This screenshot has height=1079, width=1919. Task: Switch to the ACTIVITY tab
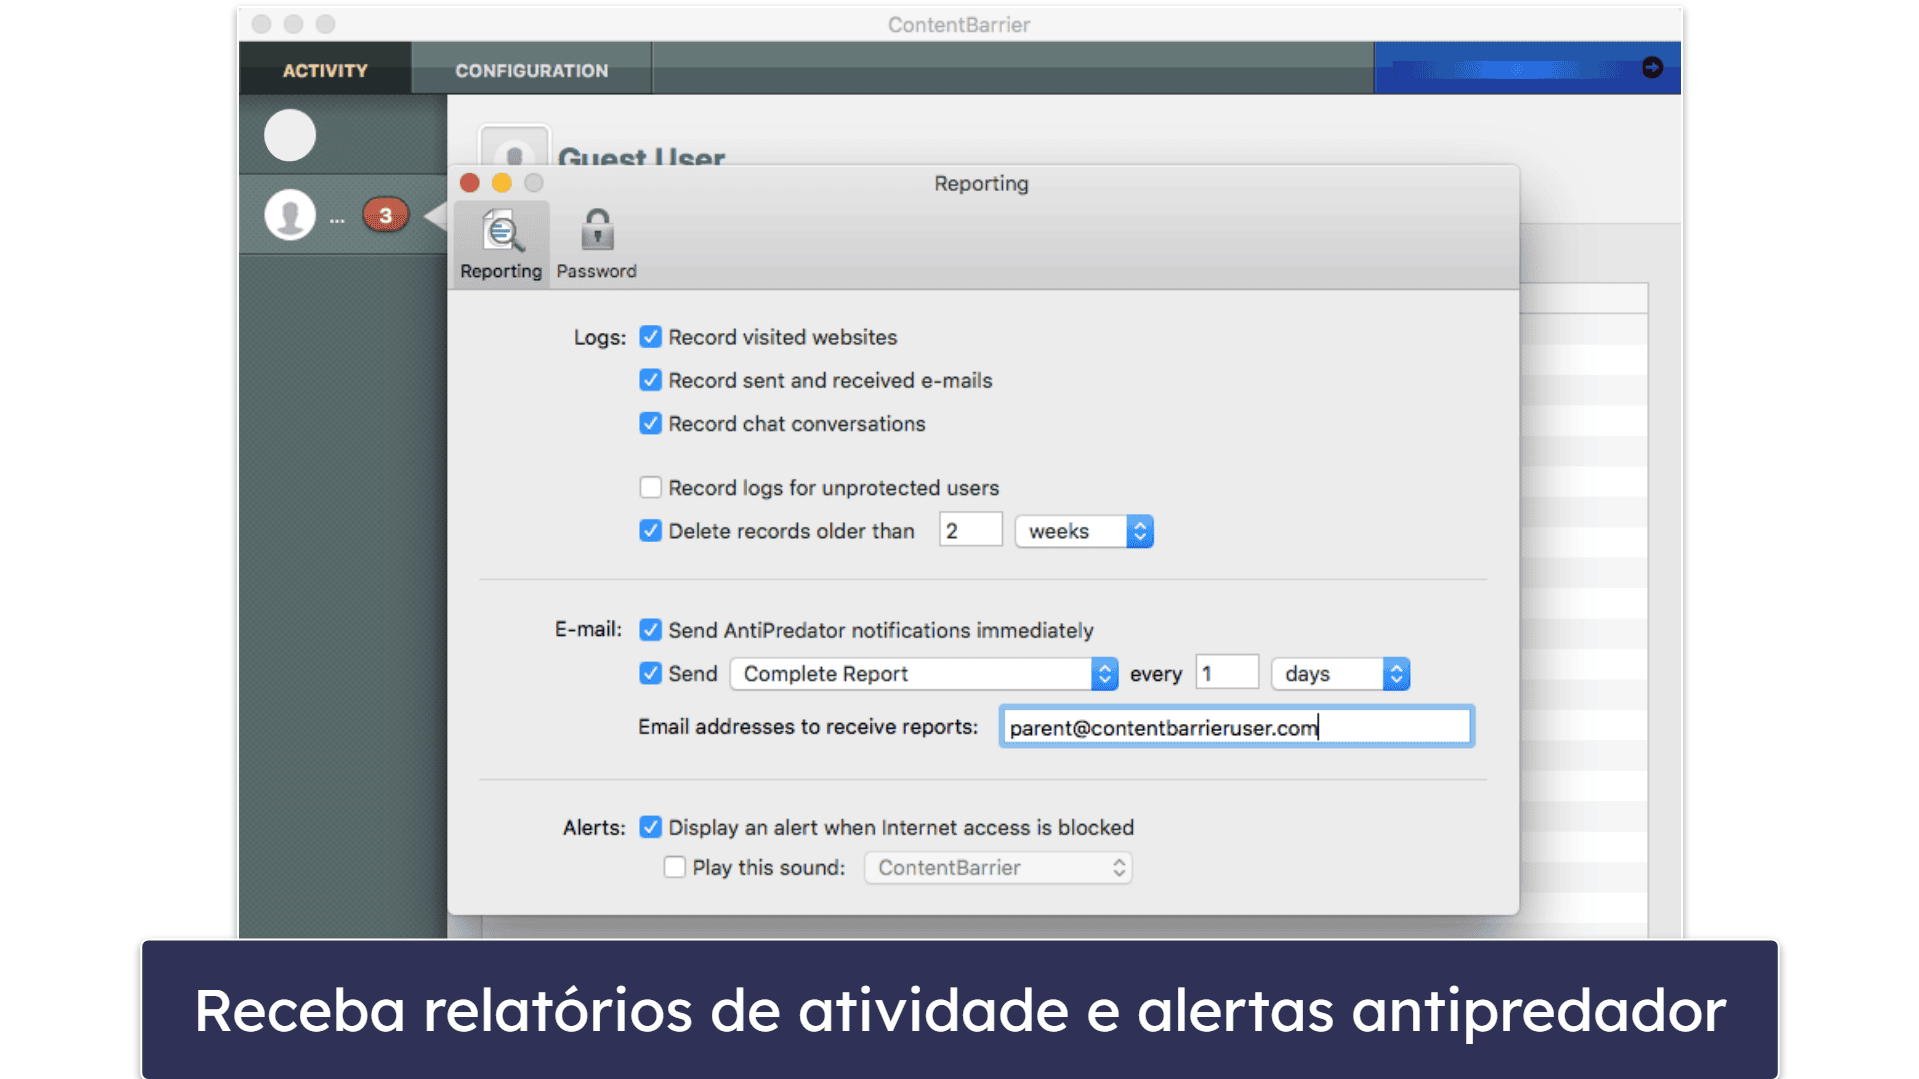point(325,70)
